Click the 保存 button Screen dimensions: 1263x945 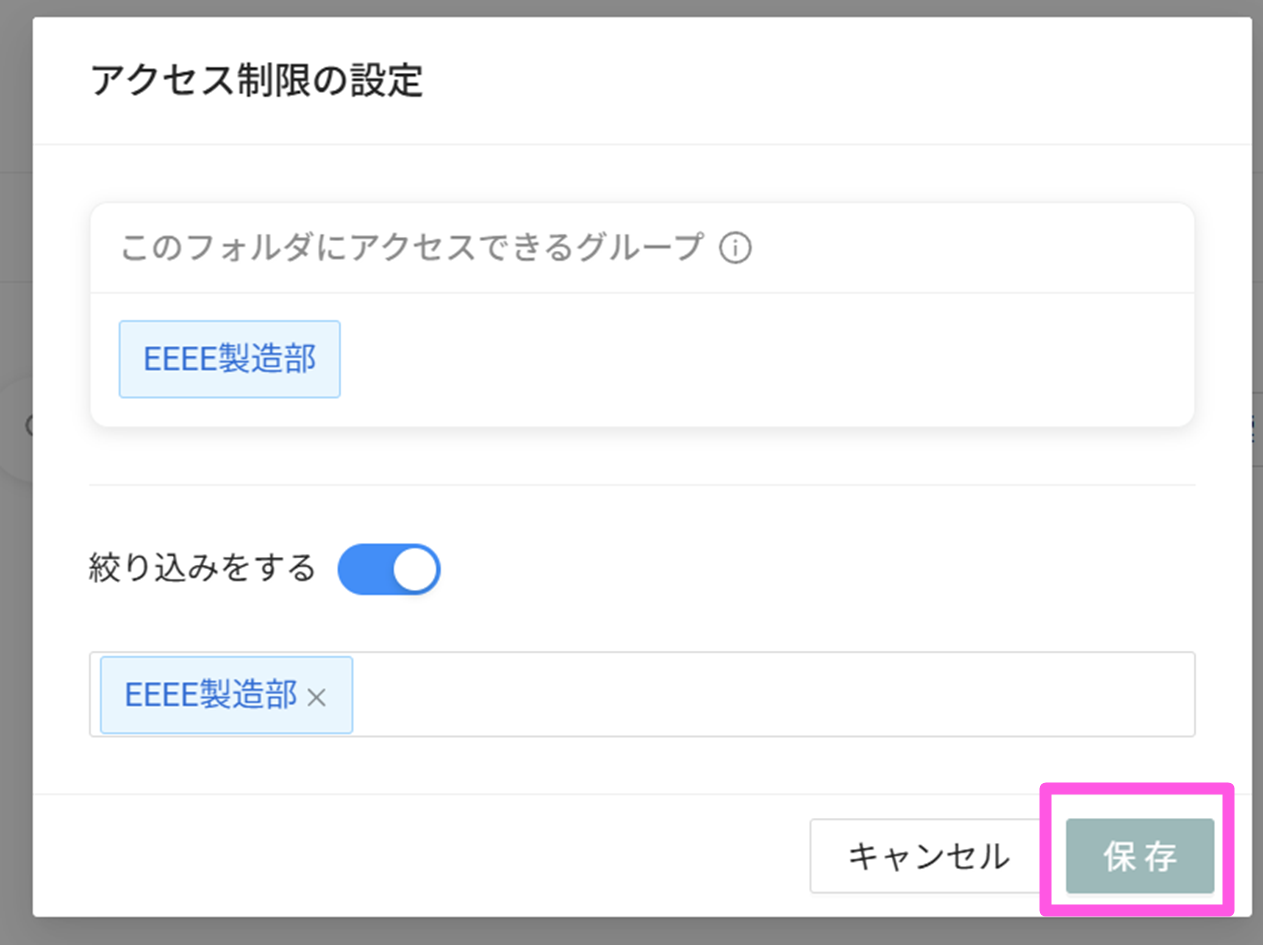coord(1139,856)
